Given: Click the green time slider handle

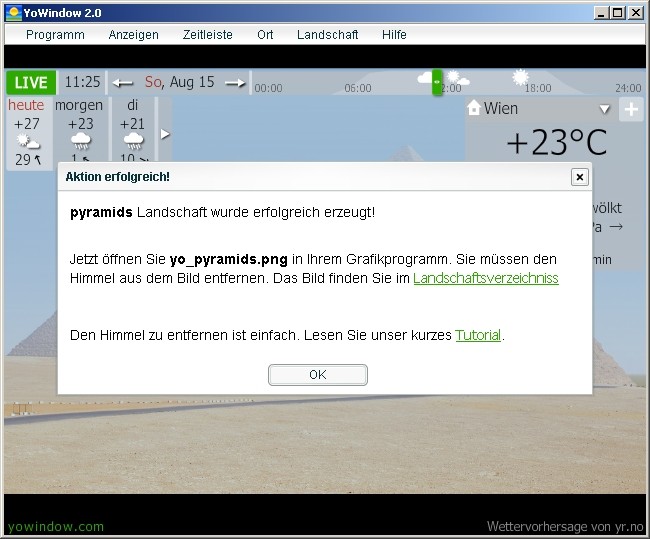Looking at the screenshot, I should 437,83.
